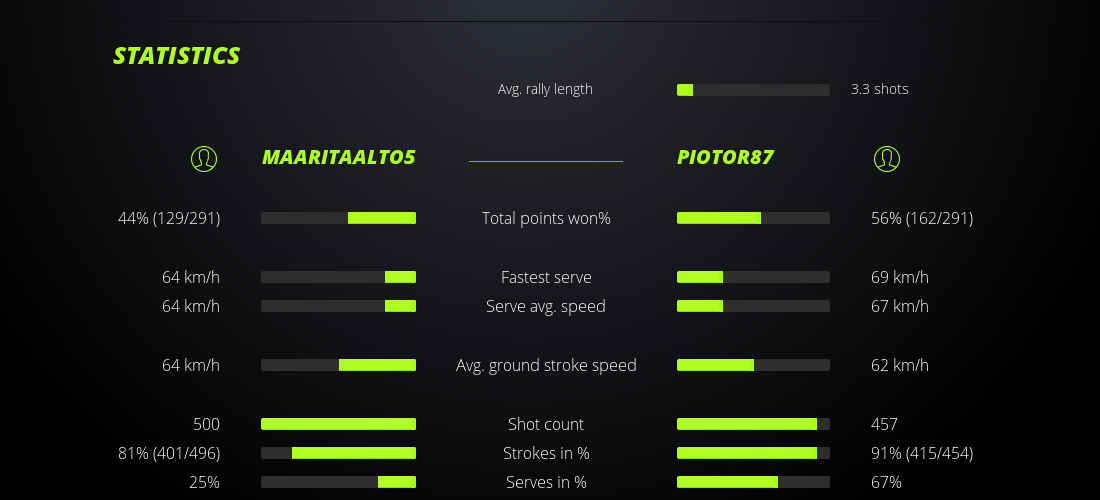
Task: Click PIOTOR87's Fastest serve bar
Action: coord(753,277)
